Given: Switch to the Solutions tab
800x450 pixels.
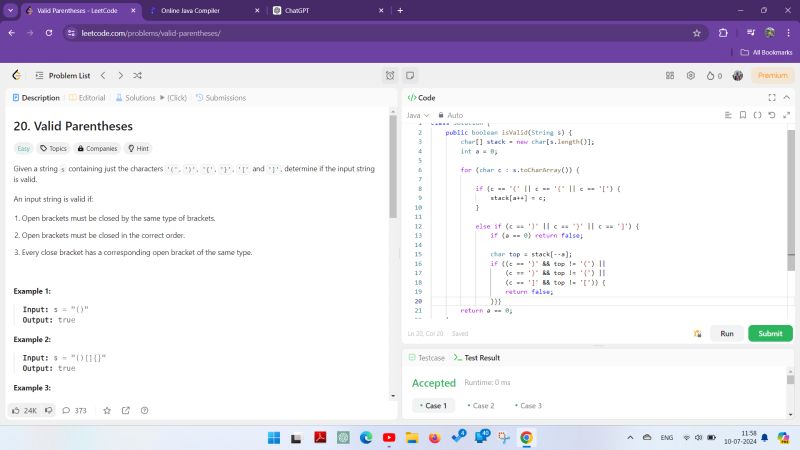Looking at the screenshot, I should tap(135, 97).
